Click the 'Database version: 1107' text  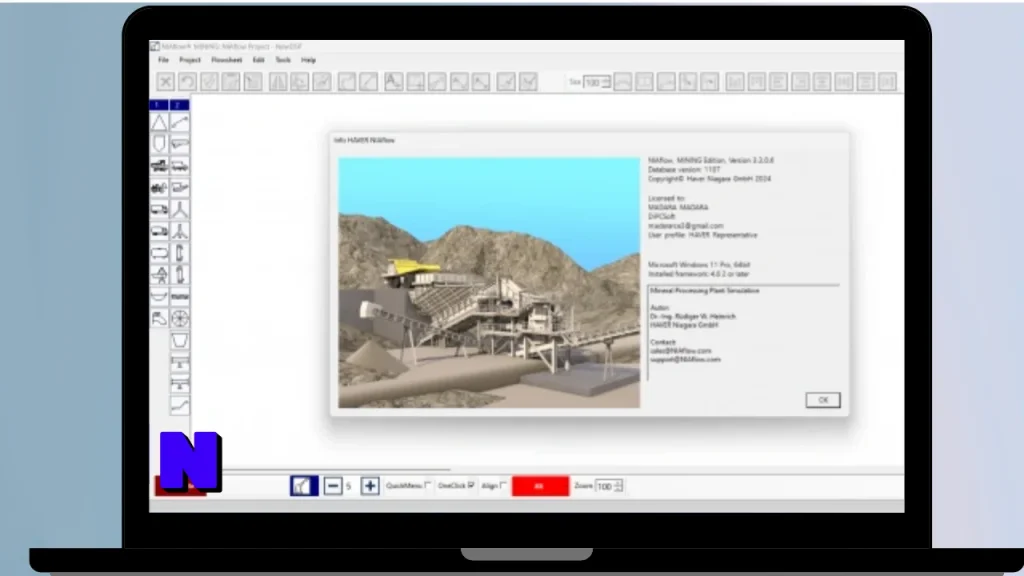pos(684,170)
